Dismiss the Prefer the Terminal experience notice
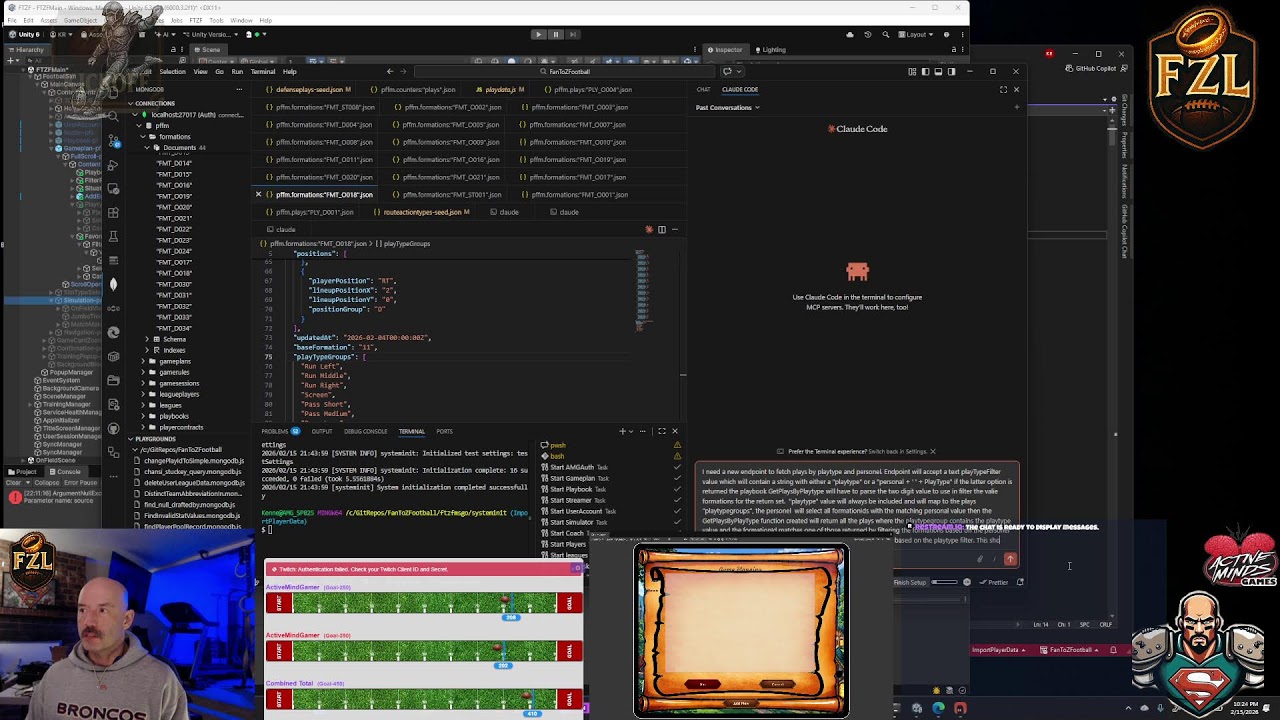The image size is (1280, 720). click(x=933, y=451)
